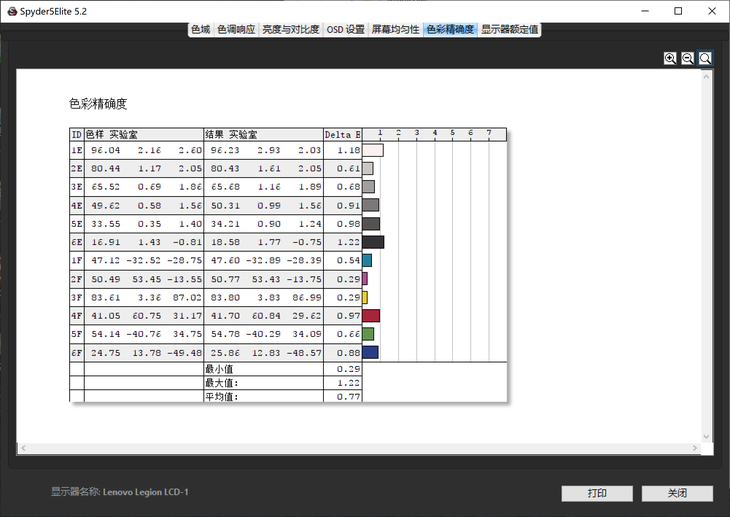Click the zoom in magnifier icon
730x517 pixels.
(x=670, y=58)
